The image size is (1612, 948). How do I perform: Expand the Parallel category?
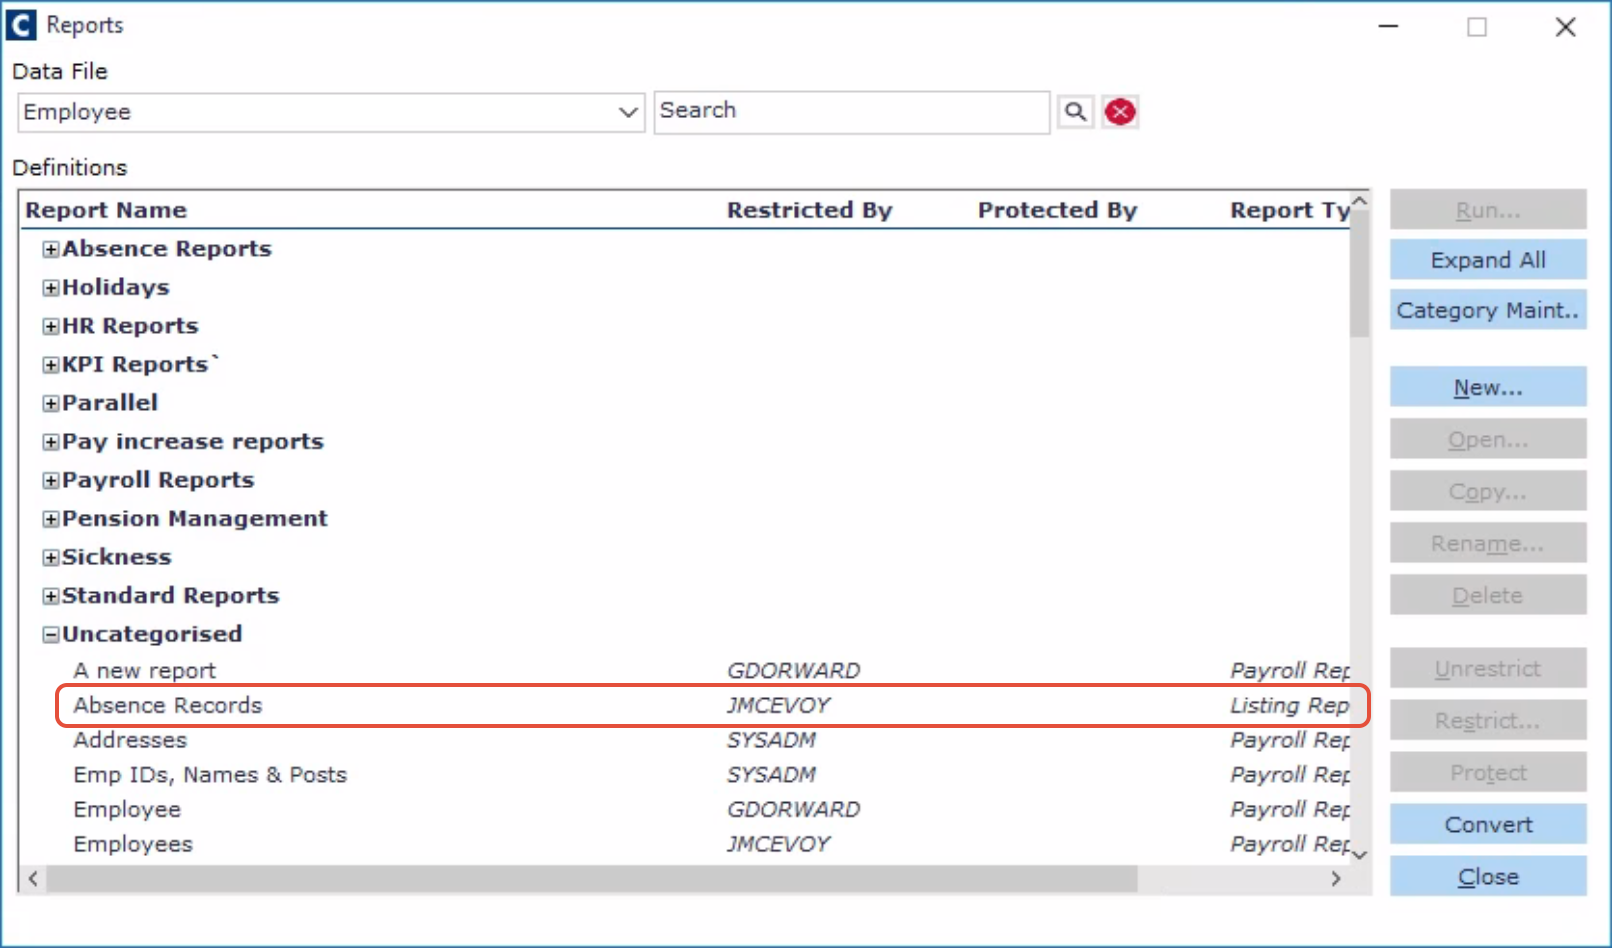click(51, 403)
